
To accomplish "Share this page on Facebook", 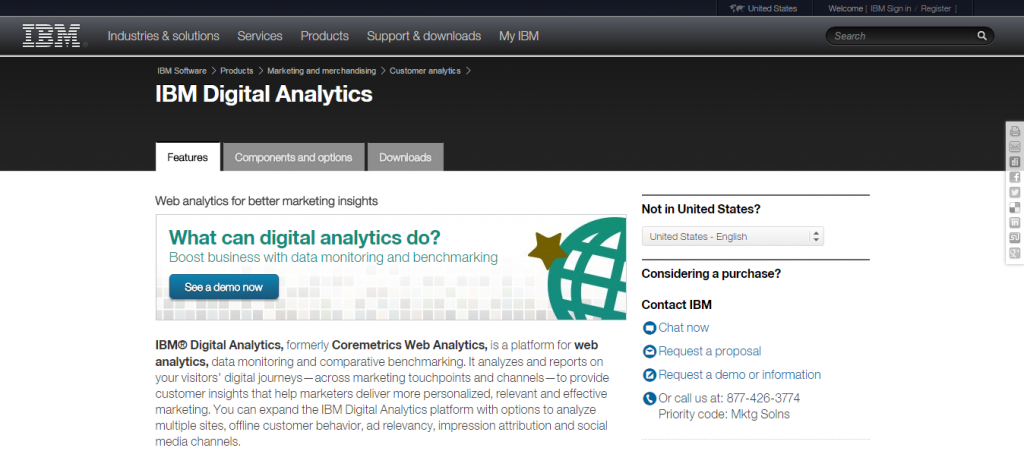I will click(1014, 177).
